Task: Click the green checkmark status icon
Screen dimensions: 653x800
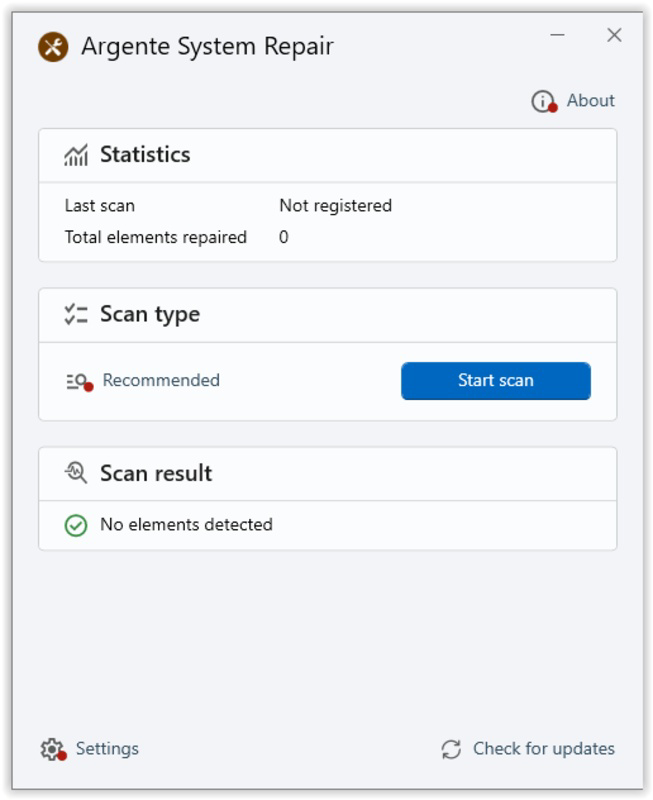Action: tap(76, 525)
